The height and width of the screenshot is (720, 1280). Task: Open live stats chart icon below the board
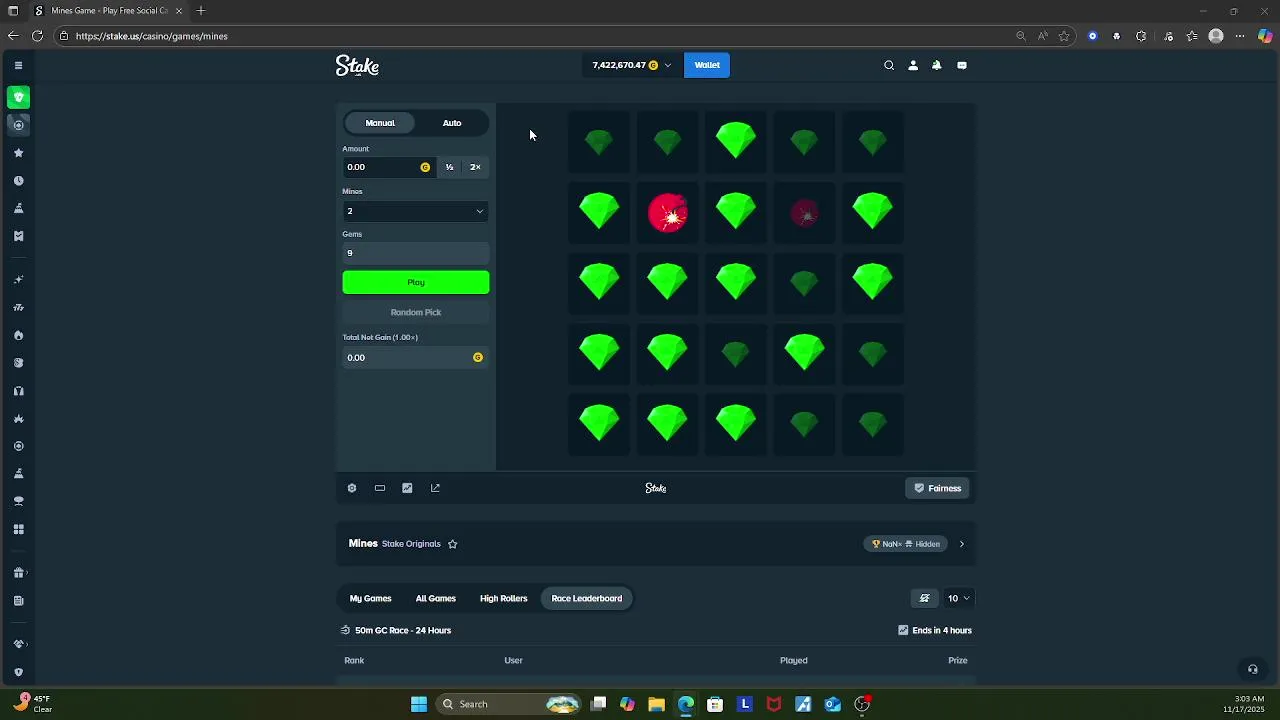click(x=407, y=488)
